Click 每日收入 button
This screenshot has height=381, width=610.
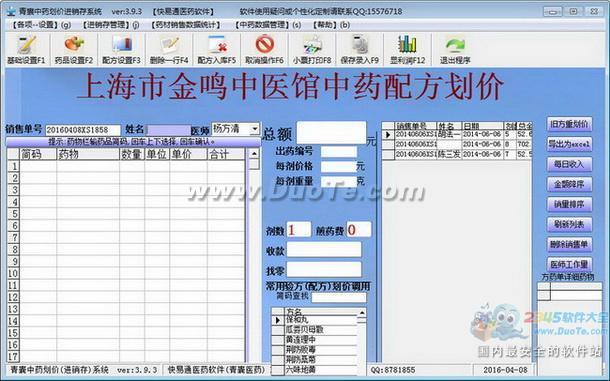(569, 165)
